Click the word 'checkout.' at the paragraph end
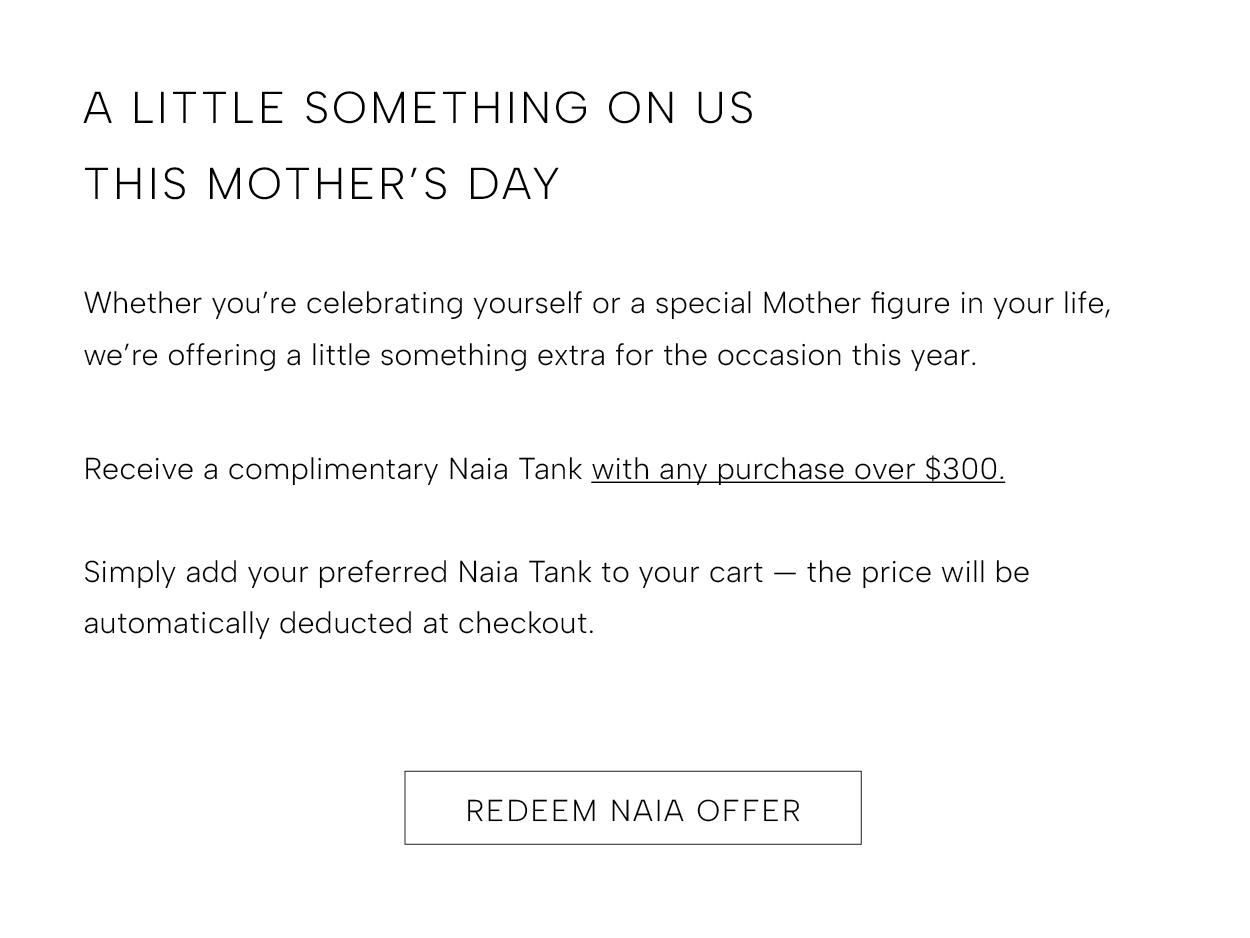The image size is (1250, 938). coord(526,623)
